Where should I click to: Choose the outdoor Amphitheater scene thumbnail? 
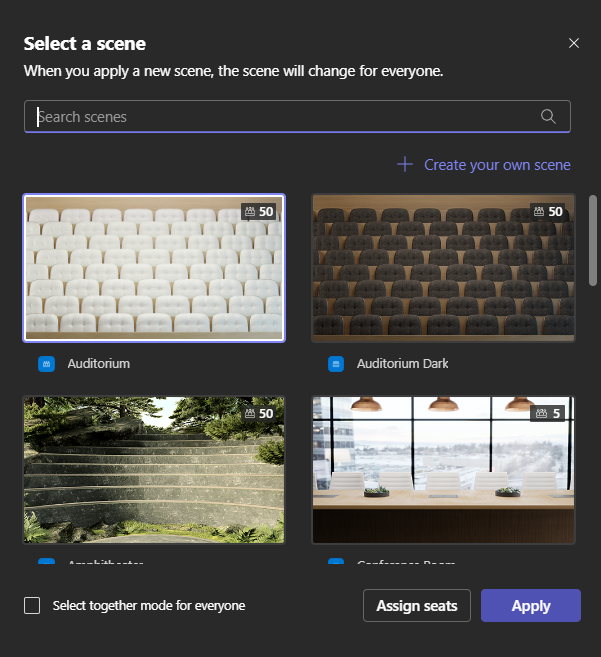coord(154,470)
